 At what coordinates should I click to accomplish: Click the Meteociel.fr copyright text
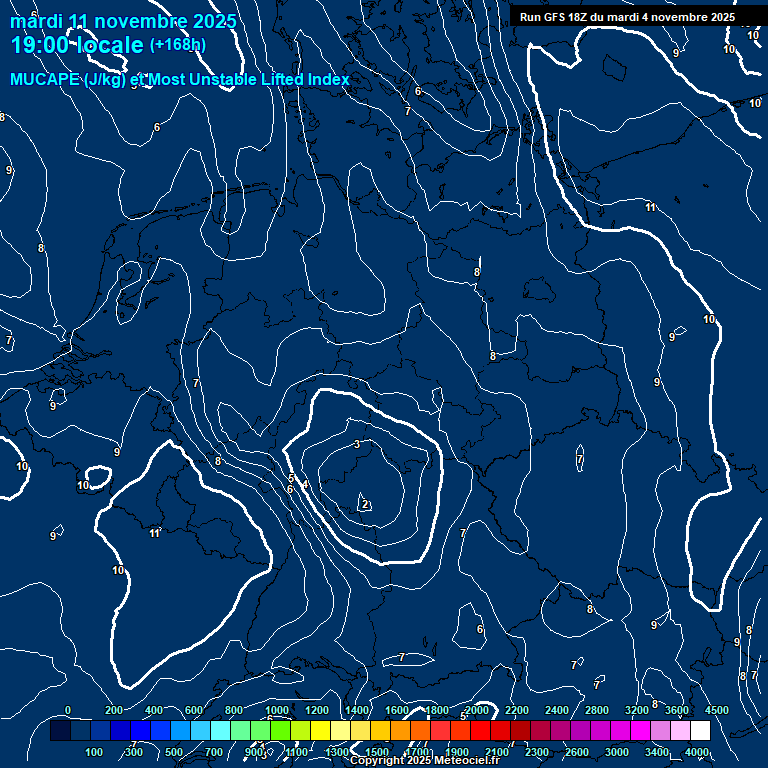pos(424,761)
